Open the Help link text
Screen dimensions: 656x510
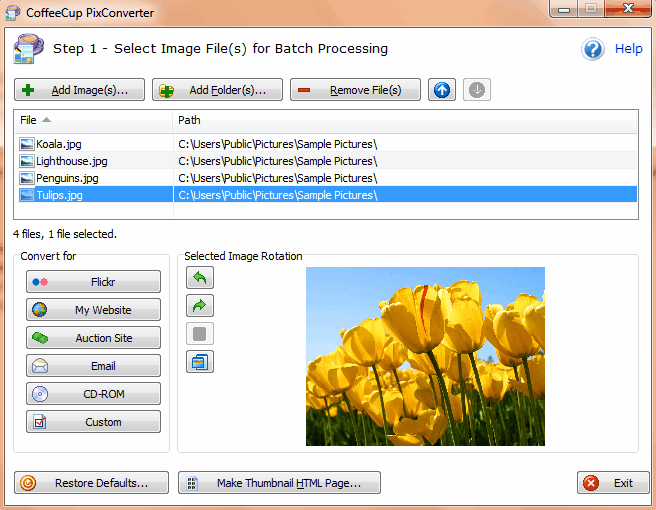pyautogui.click(x=628, y=49)
